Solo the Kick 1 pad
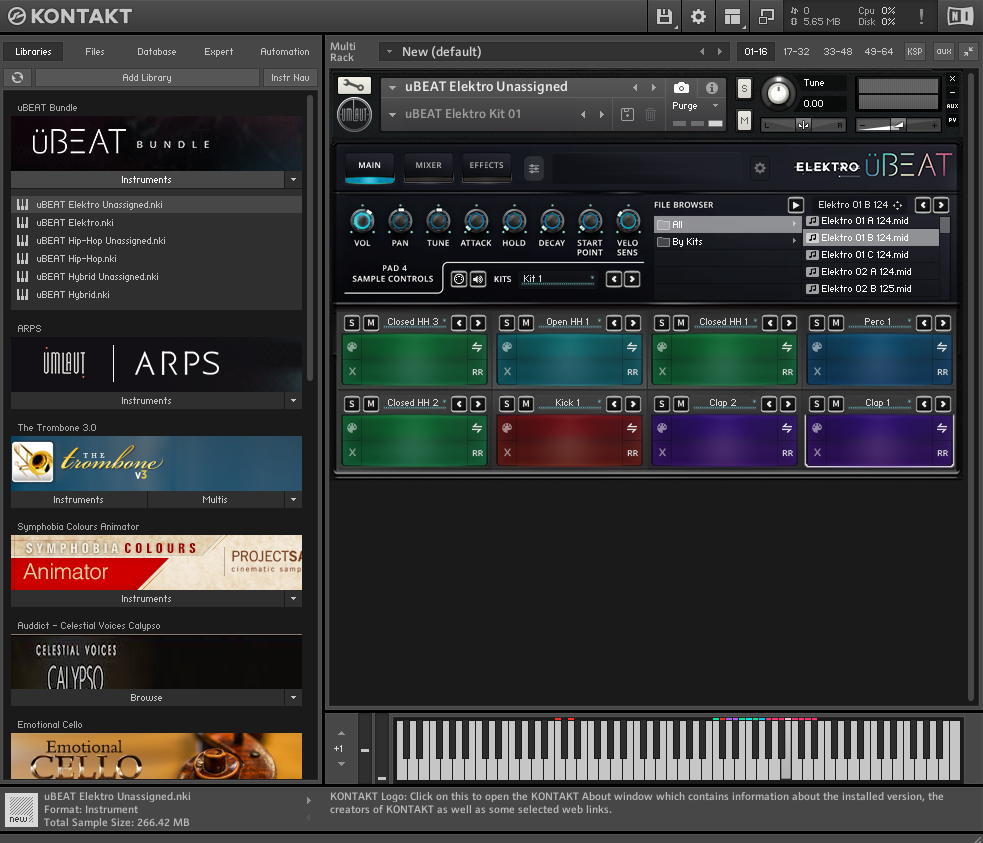983x843 pixels. pos(507,404)
